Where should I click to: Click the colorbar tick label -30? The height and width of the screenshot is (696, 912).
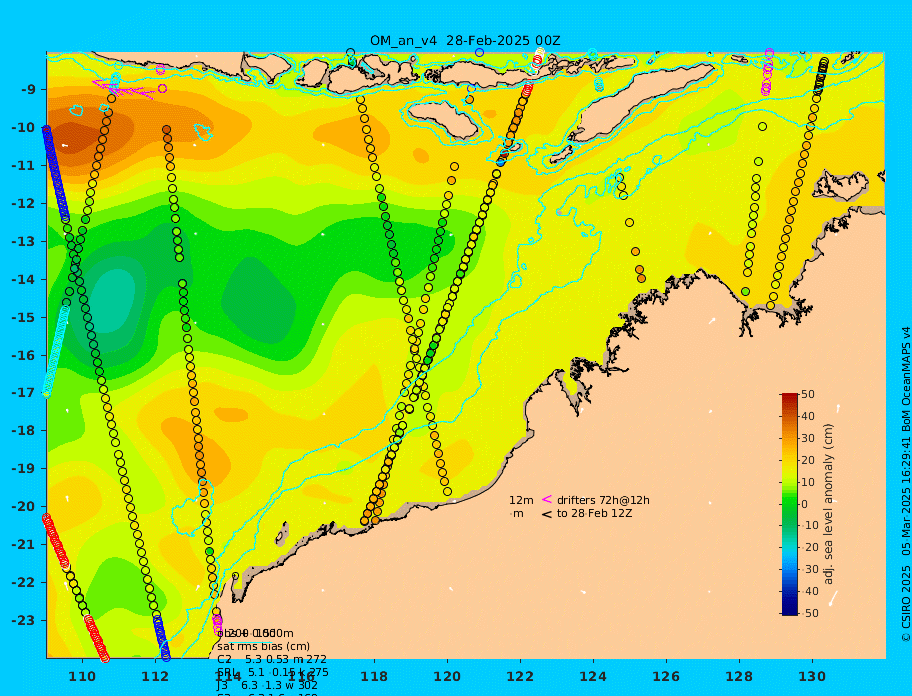coord(810,570)
